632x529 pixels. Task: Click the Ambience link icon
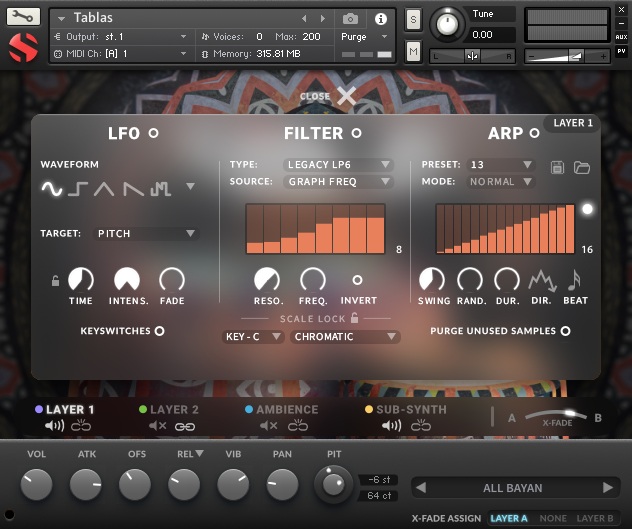(x=298, y=426)
